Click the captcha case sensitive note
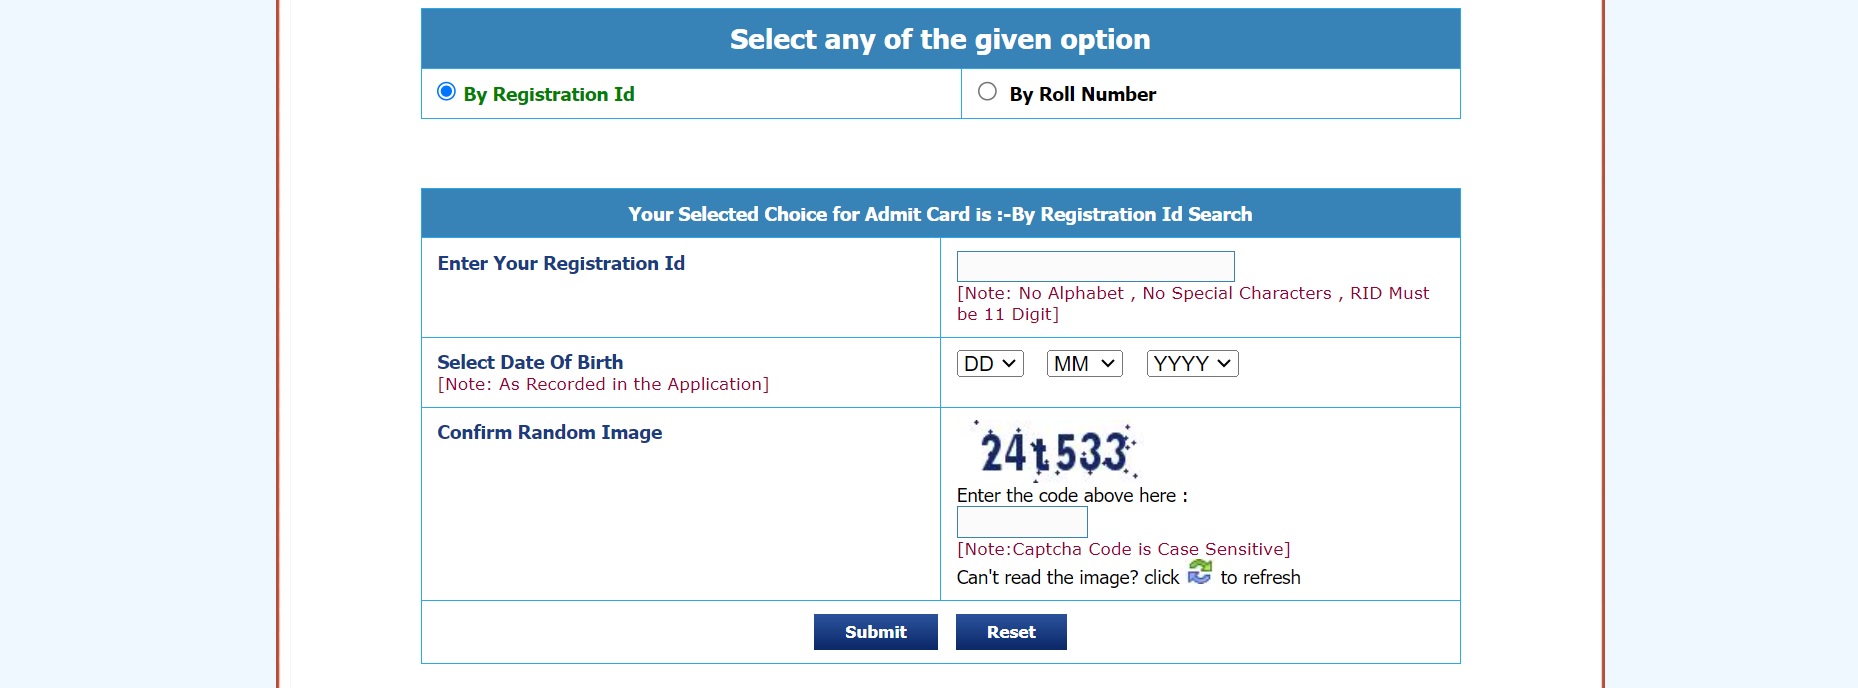1858x688 pixels. click(x=1123, y=549)
